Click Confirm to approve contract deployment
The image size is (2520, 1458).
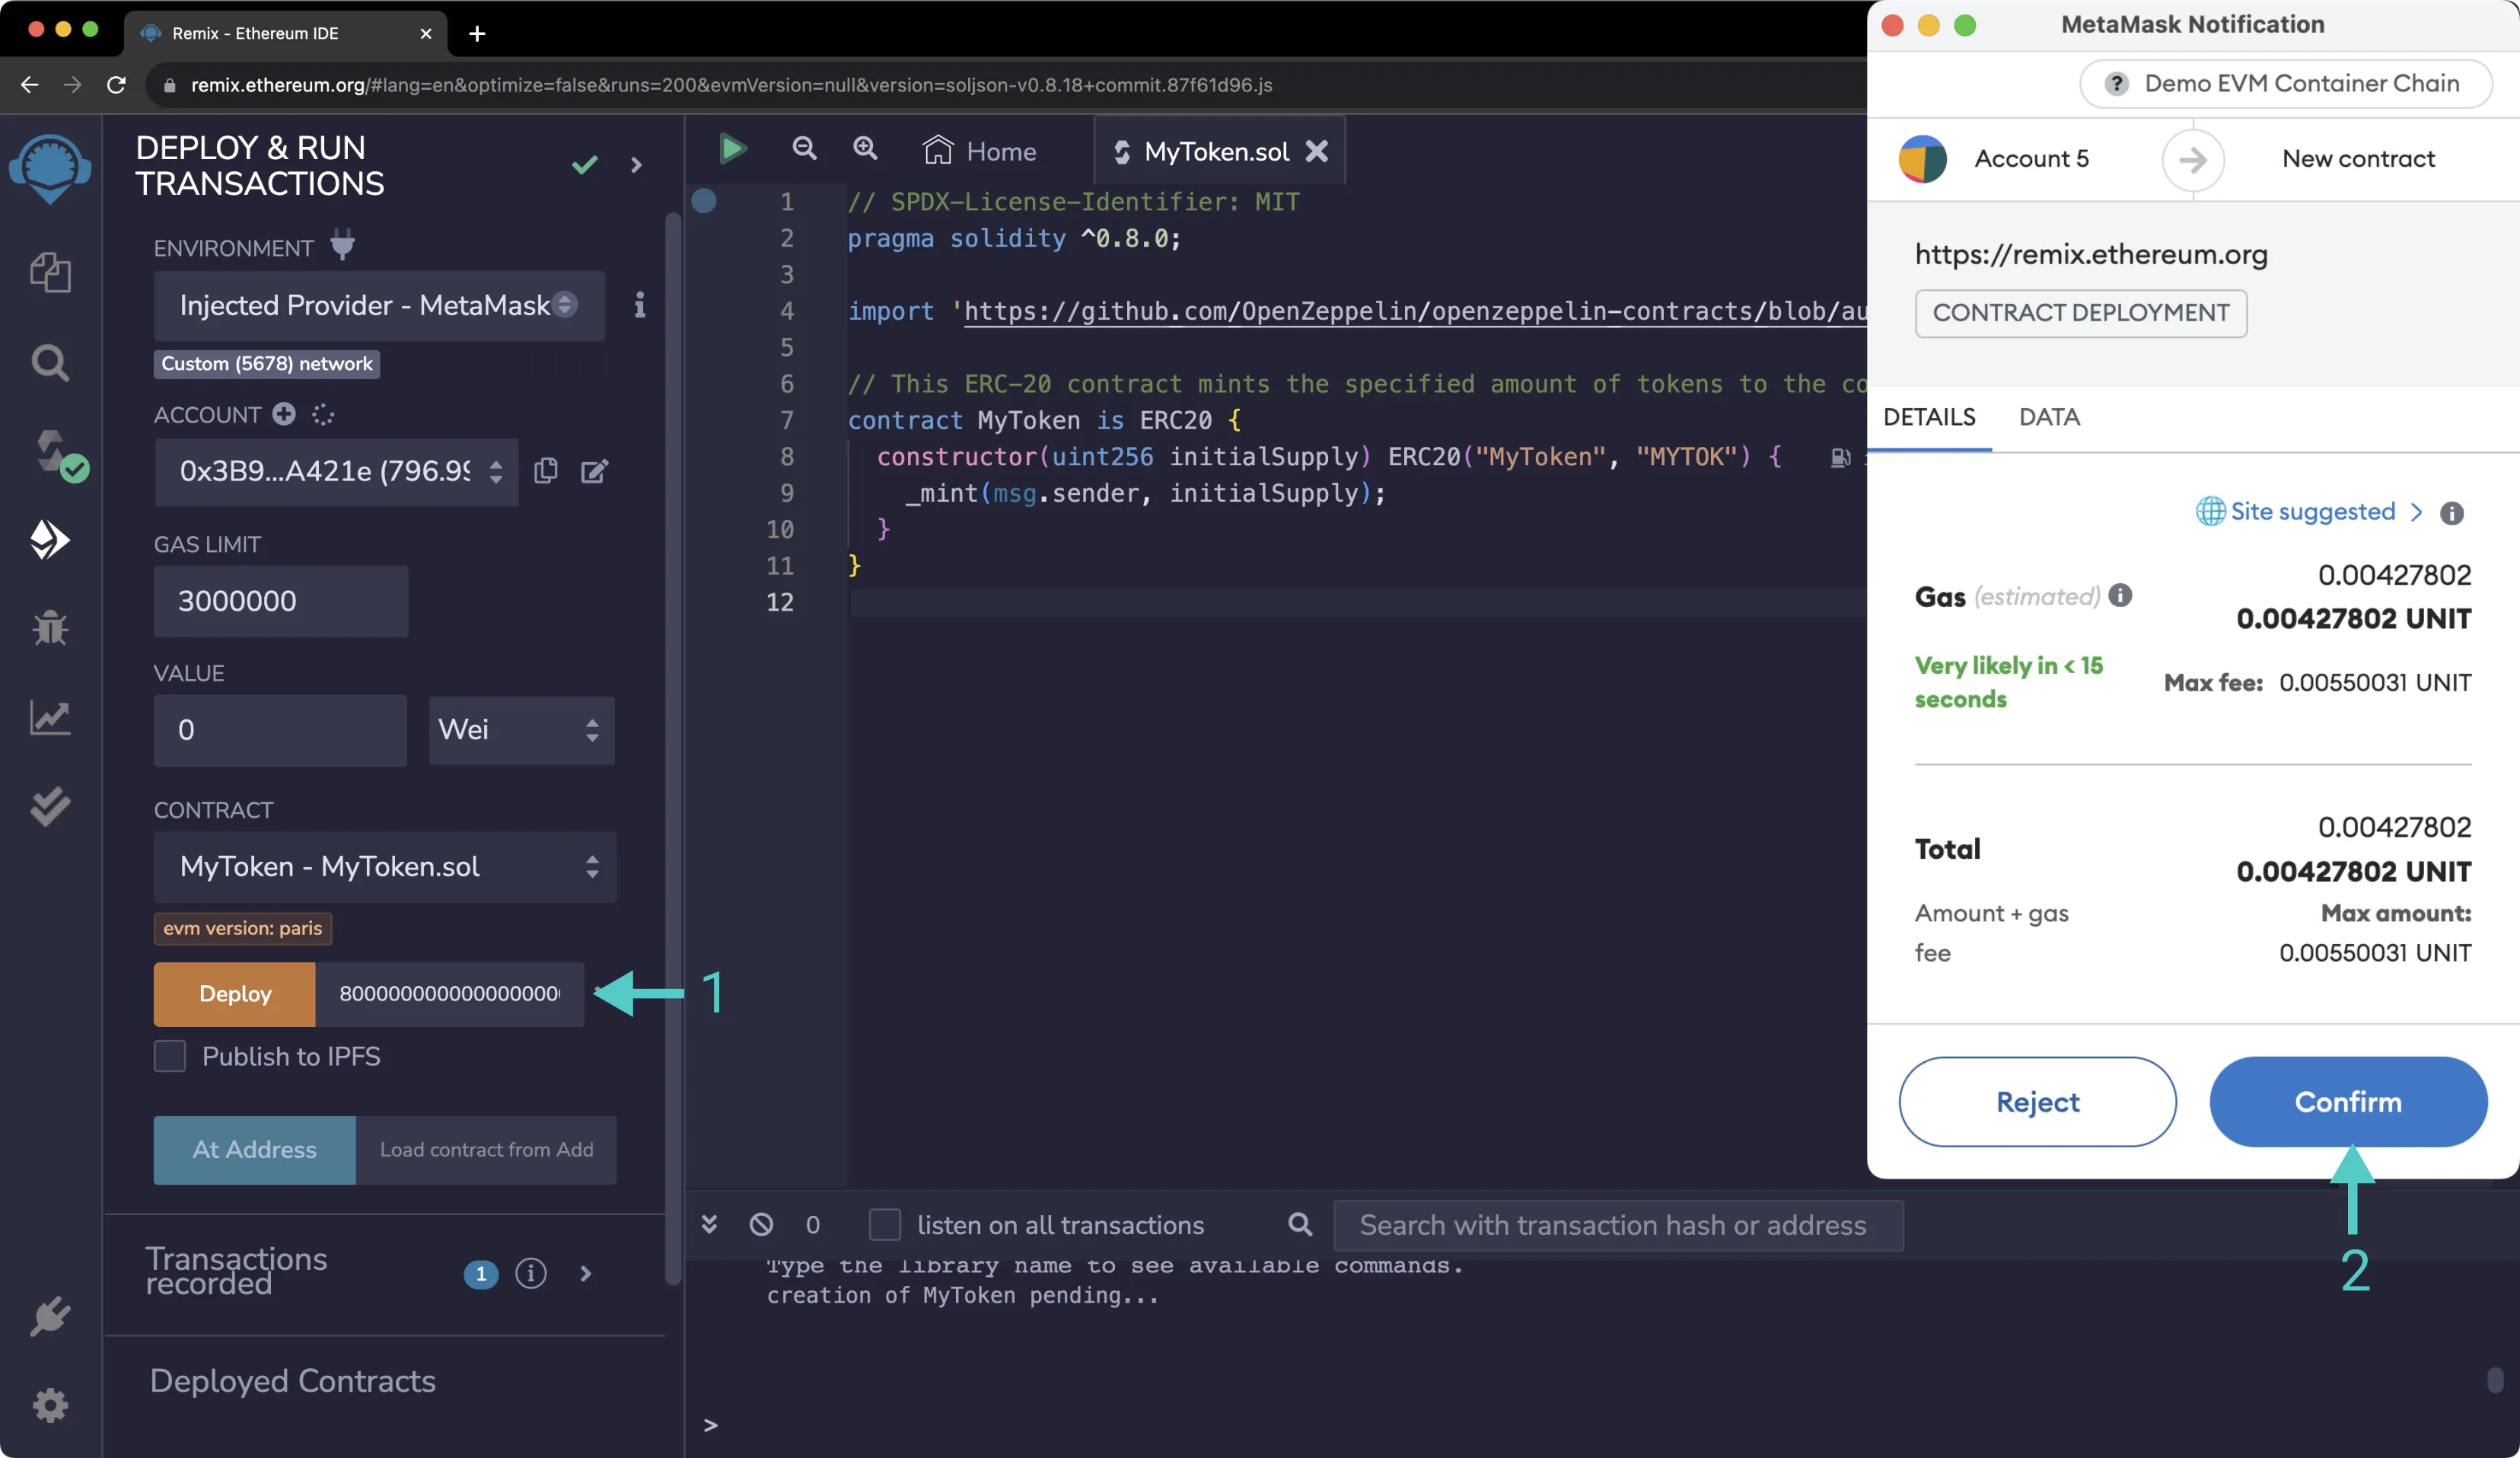point(2348,1100)
